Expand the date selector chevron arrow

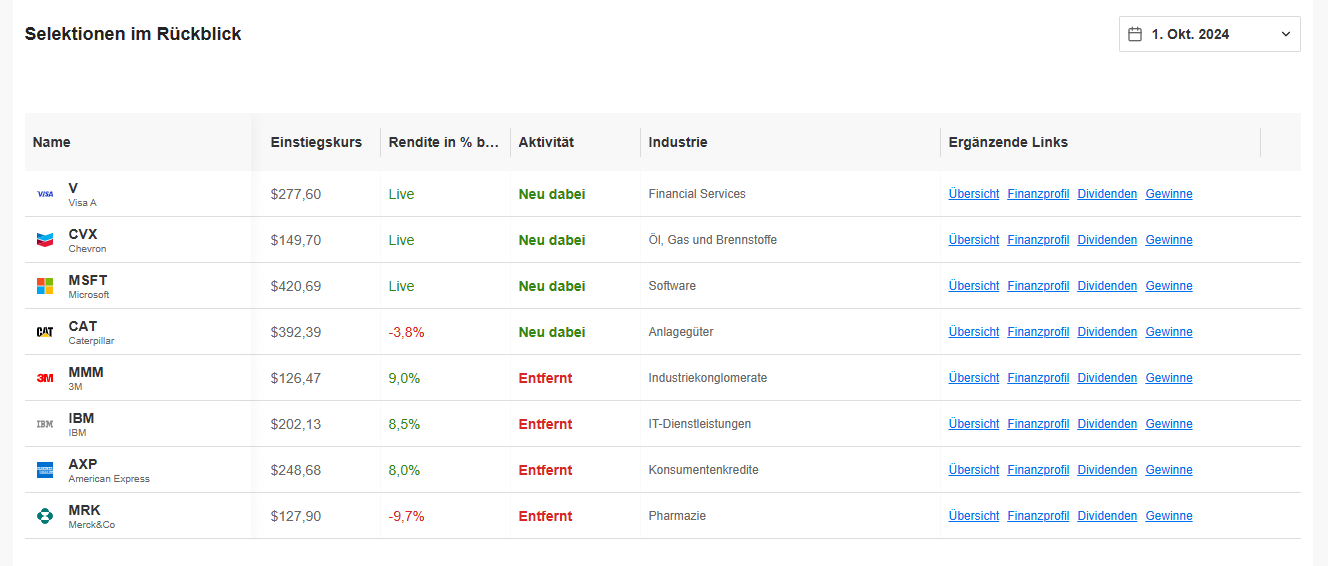(x=1286, y=34)
